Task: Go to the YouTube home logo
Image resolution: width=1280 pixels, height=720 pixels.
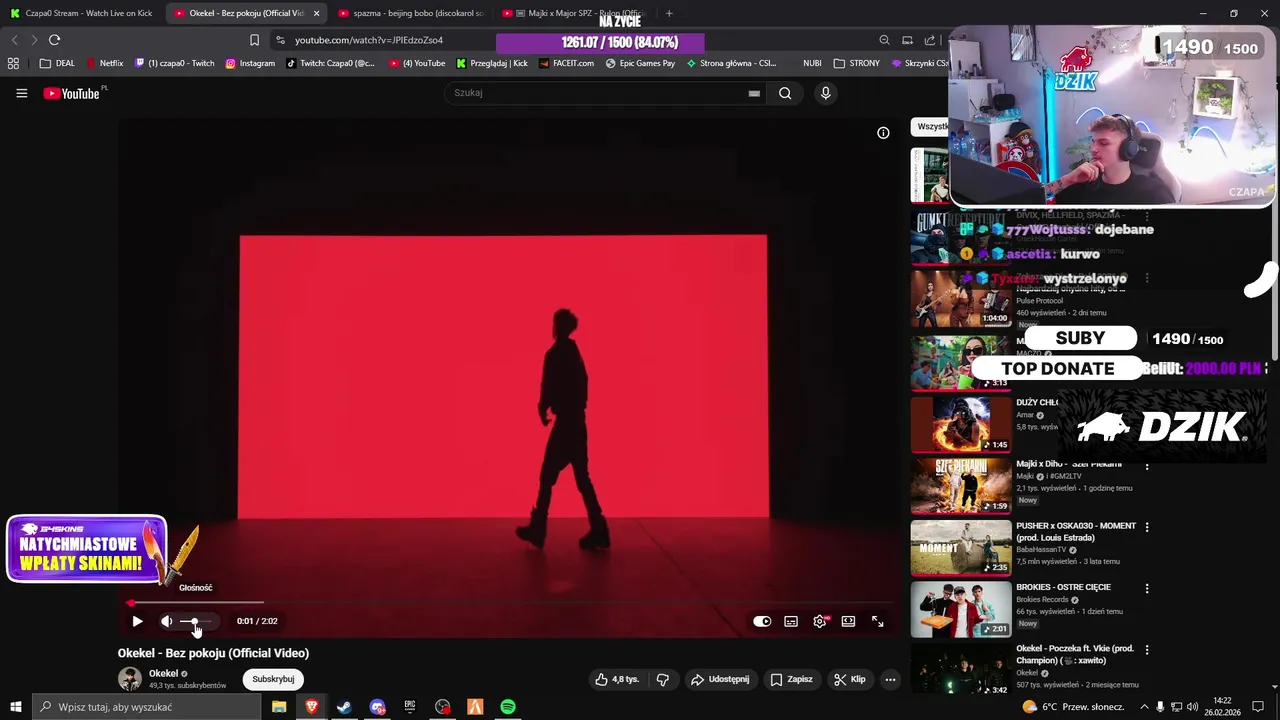Action: [72, 93]
